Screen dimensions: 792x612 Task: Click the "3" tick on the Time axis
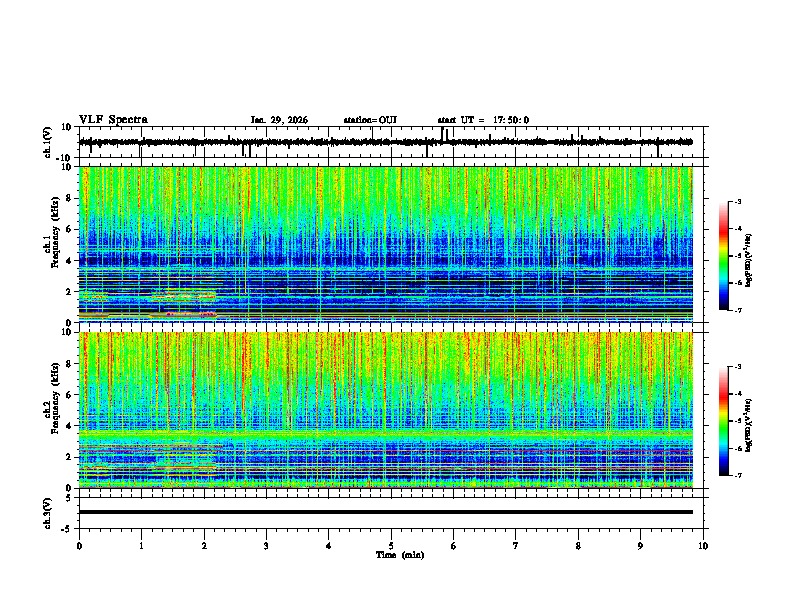(266, 545)
